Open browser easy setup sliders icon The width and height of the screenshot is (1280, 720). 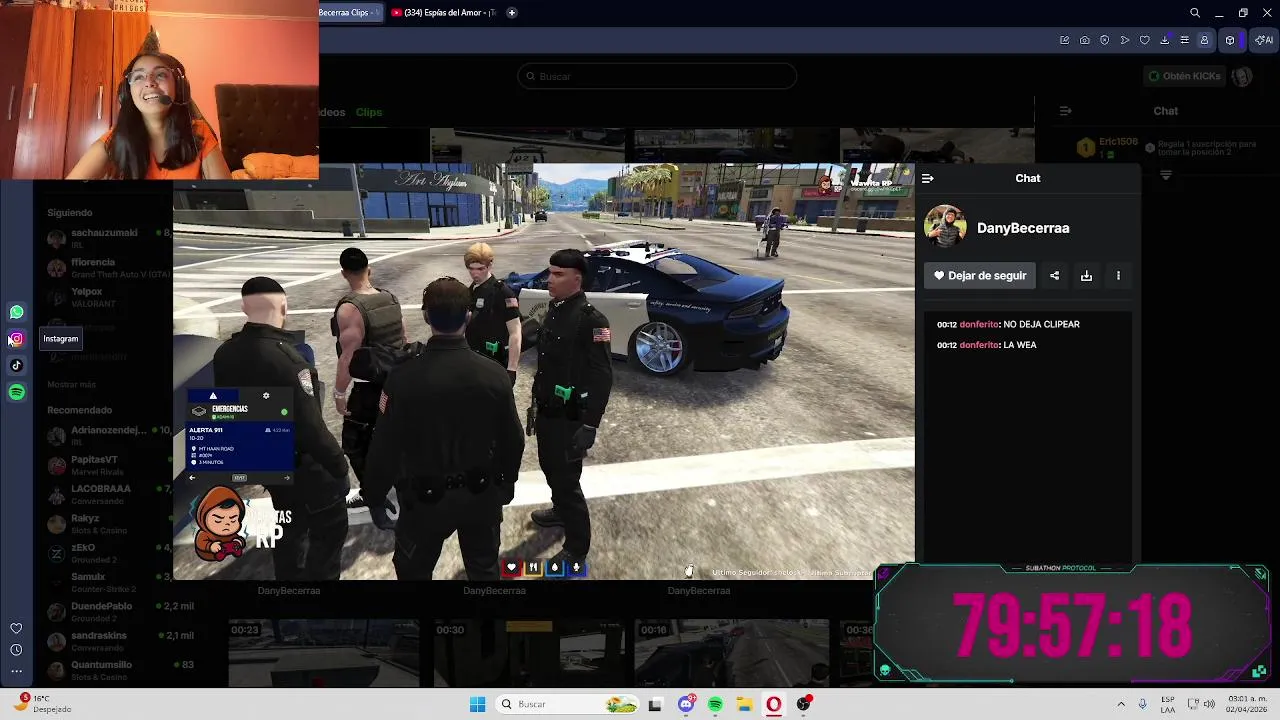click(1185, 40)
